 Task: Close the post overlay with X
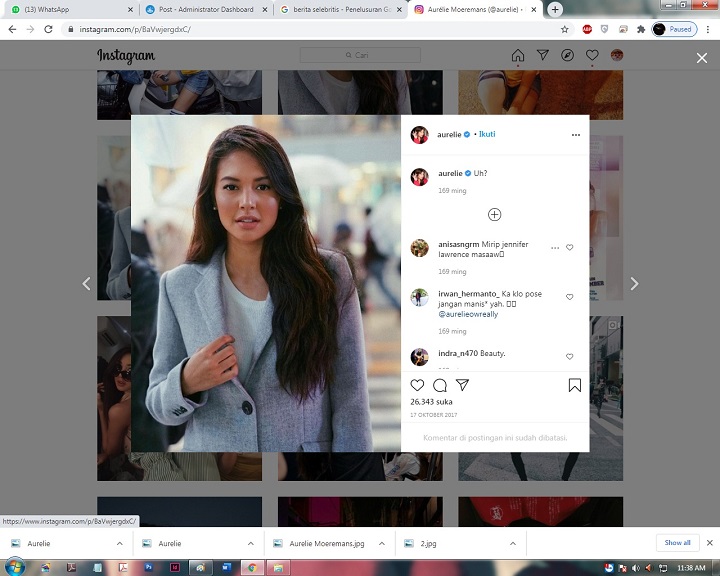click(x=702, y=58)
